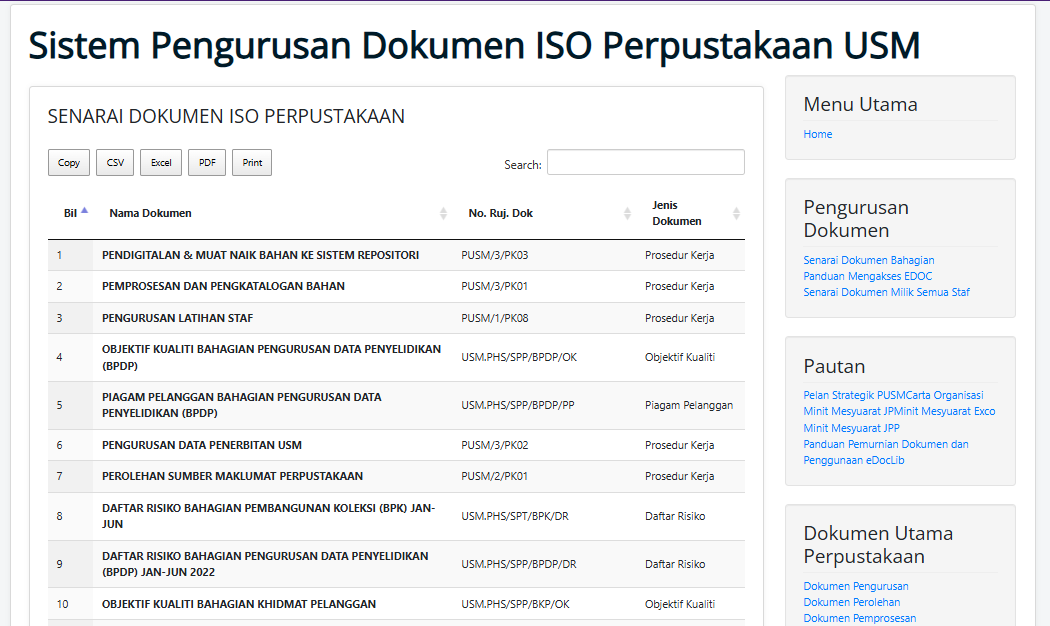Open Senarai Dokumen Bahagian link
Viewport: 1050px width, 626px height.
(x=868, y=260)
